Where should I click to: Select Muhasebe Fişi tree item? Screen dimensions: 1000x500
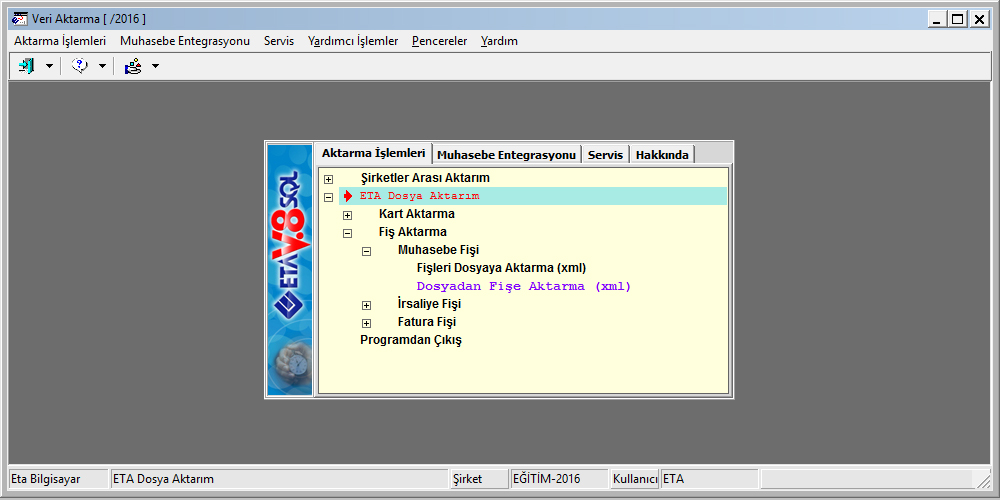(x=438, y=249)
